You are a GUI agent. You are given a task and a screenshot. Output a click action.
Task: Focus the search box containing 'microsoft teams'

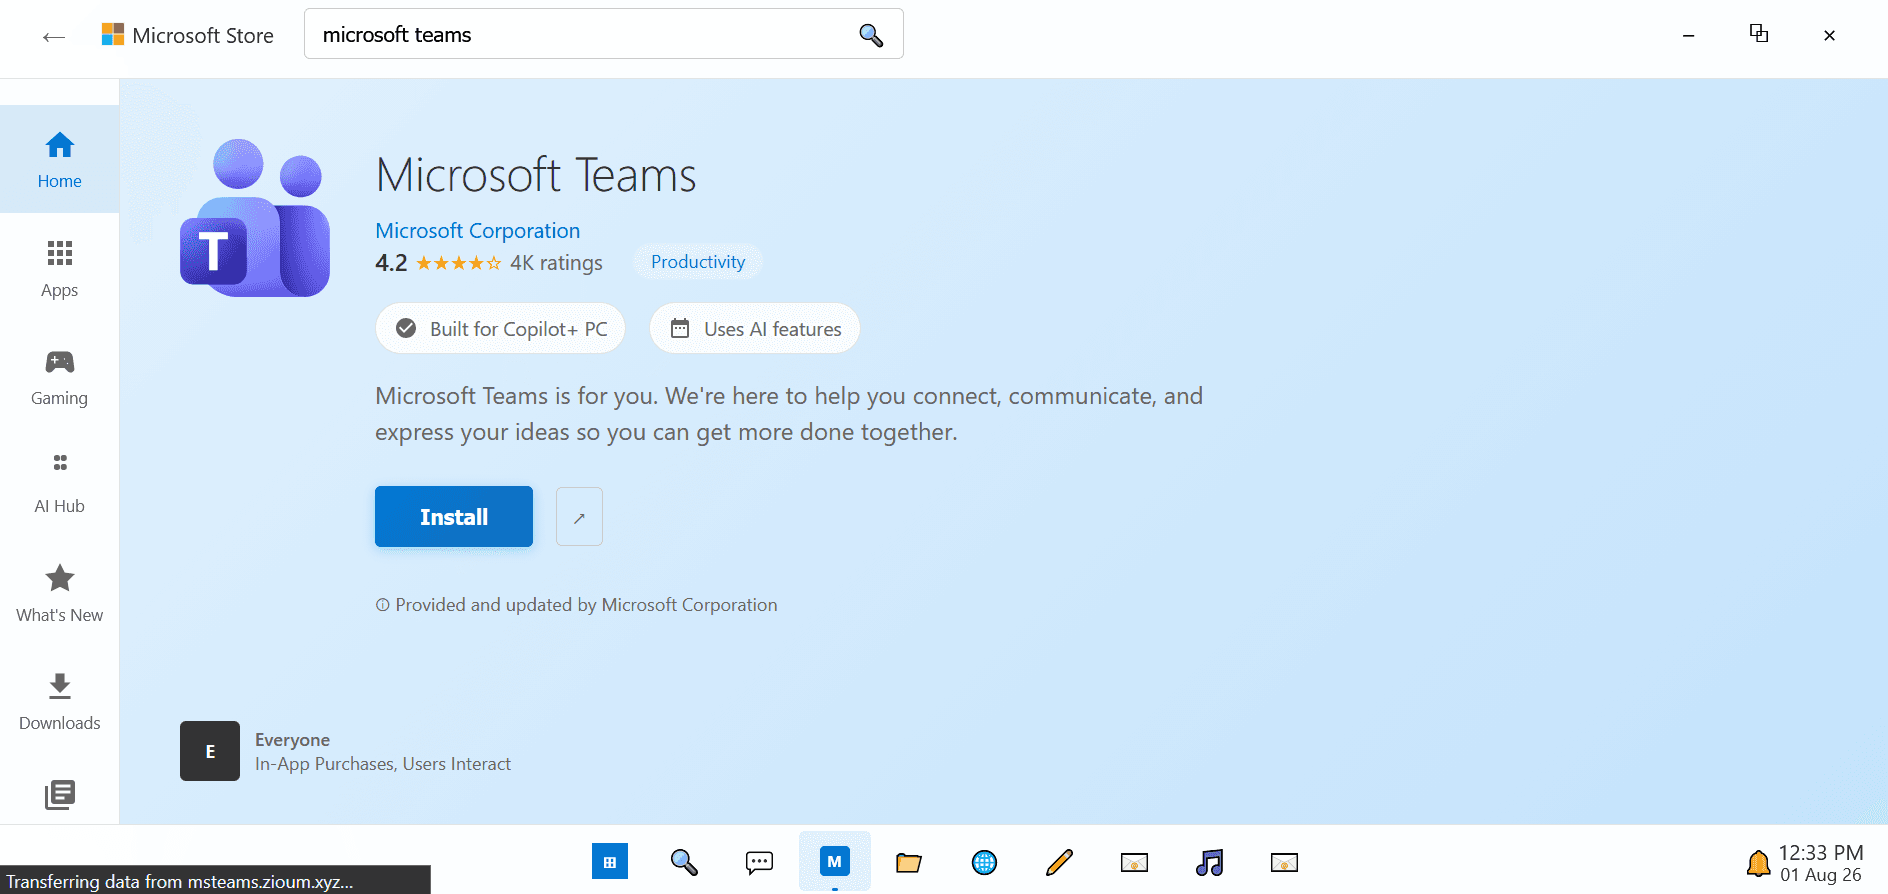603,34
